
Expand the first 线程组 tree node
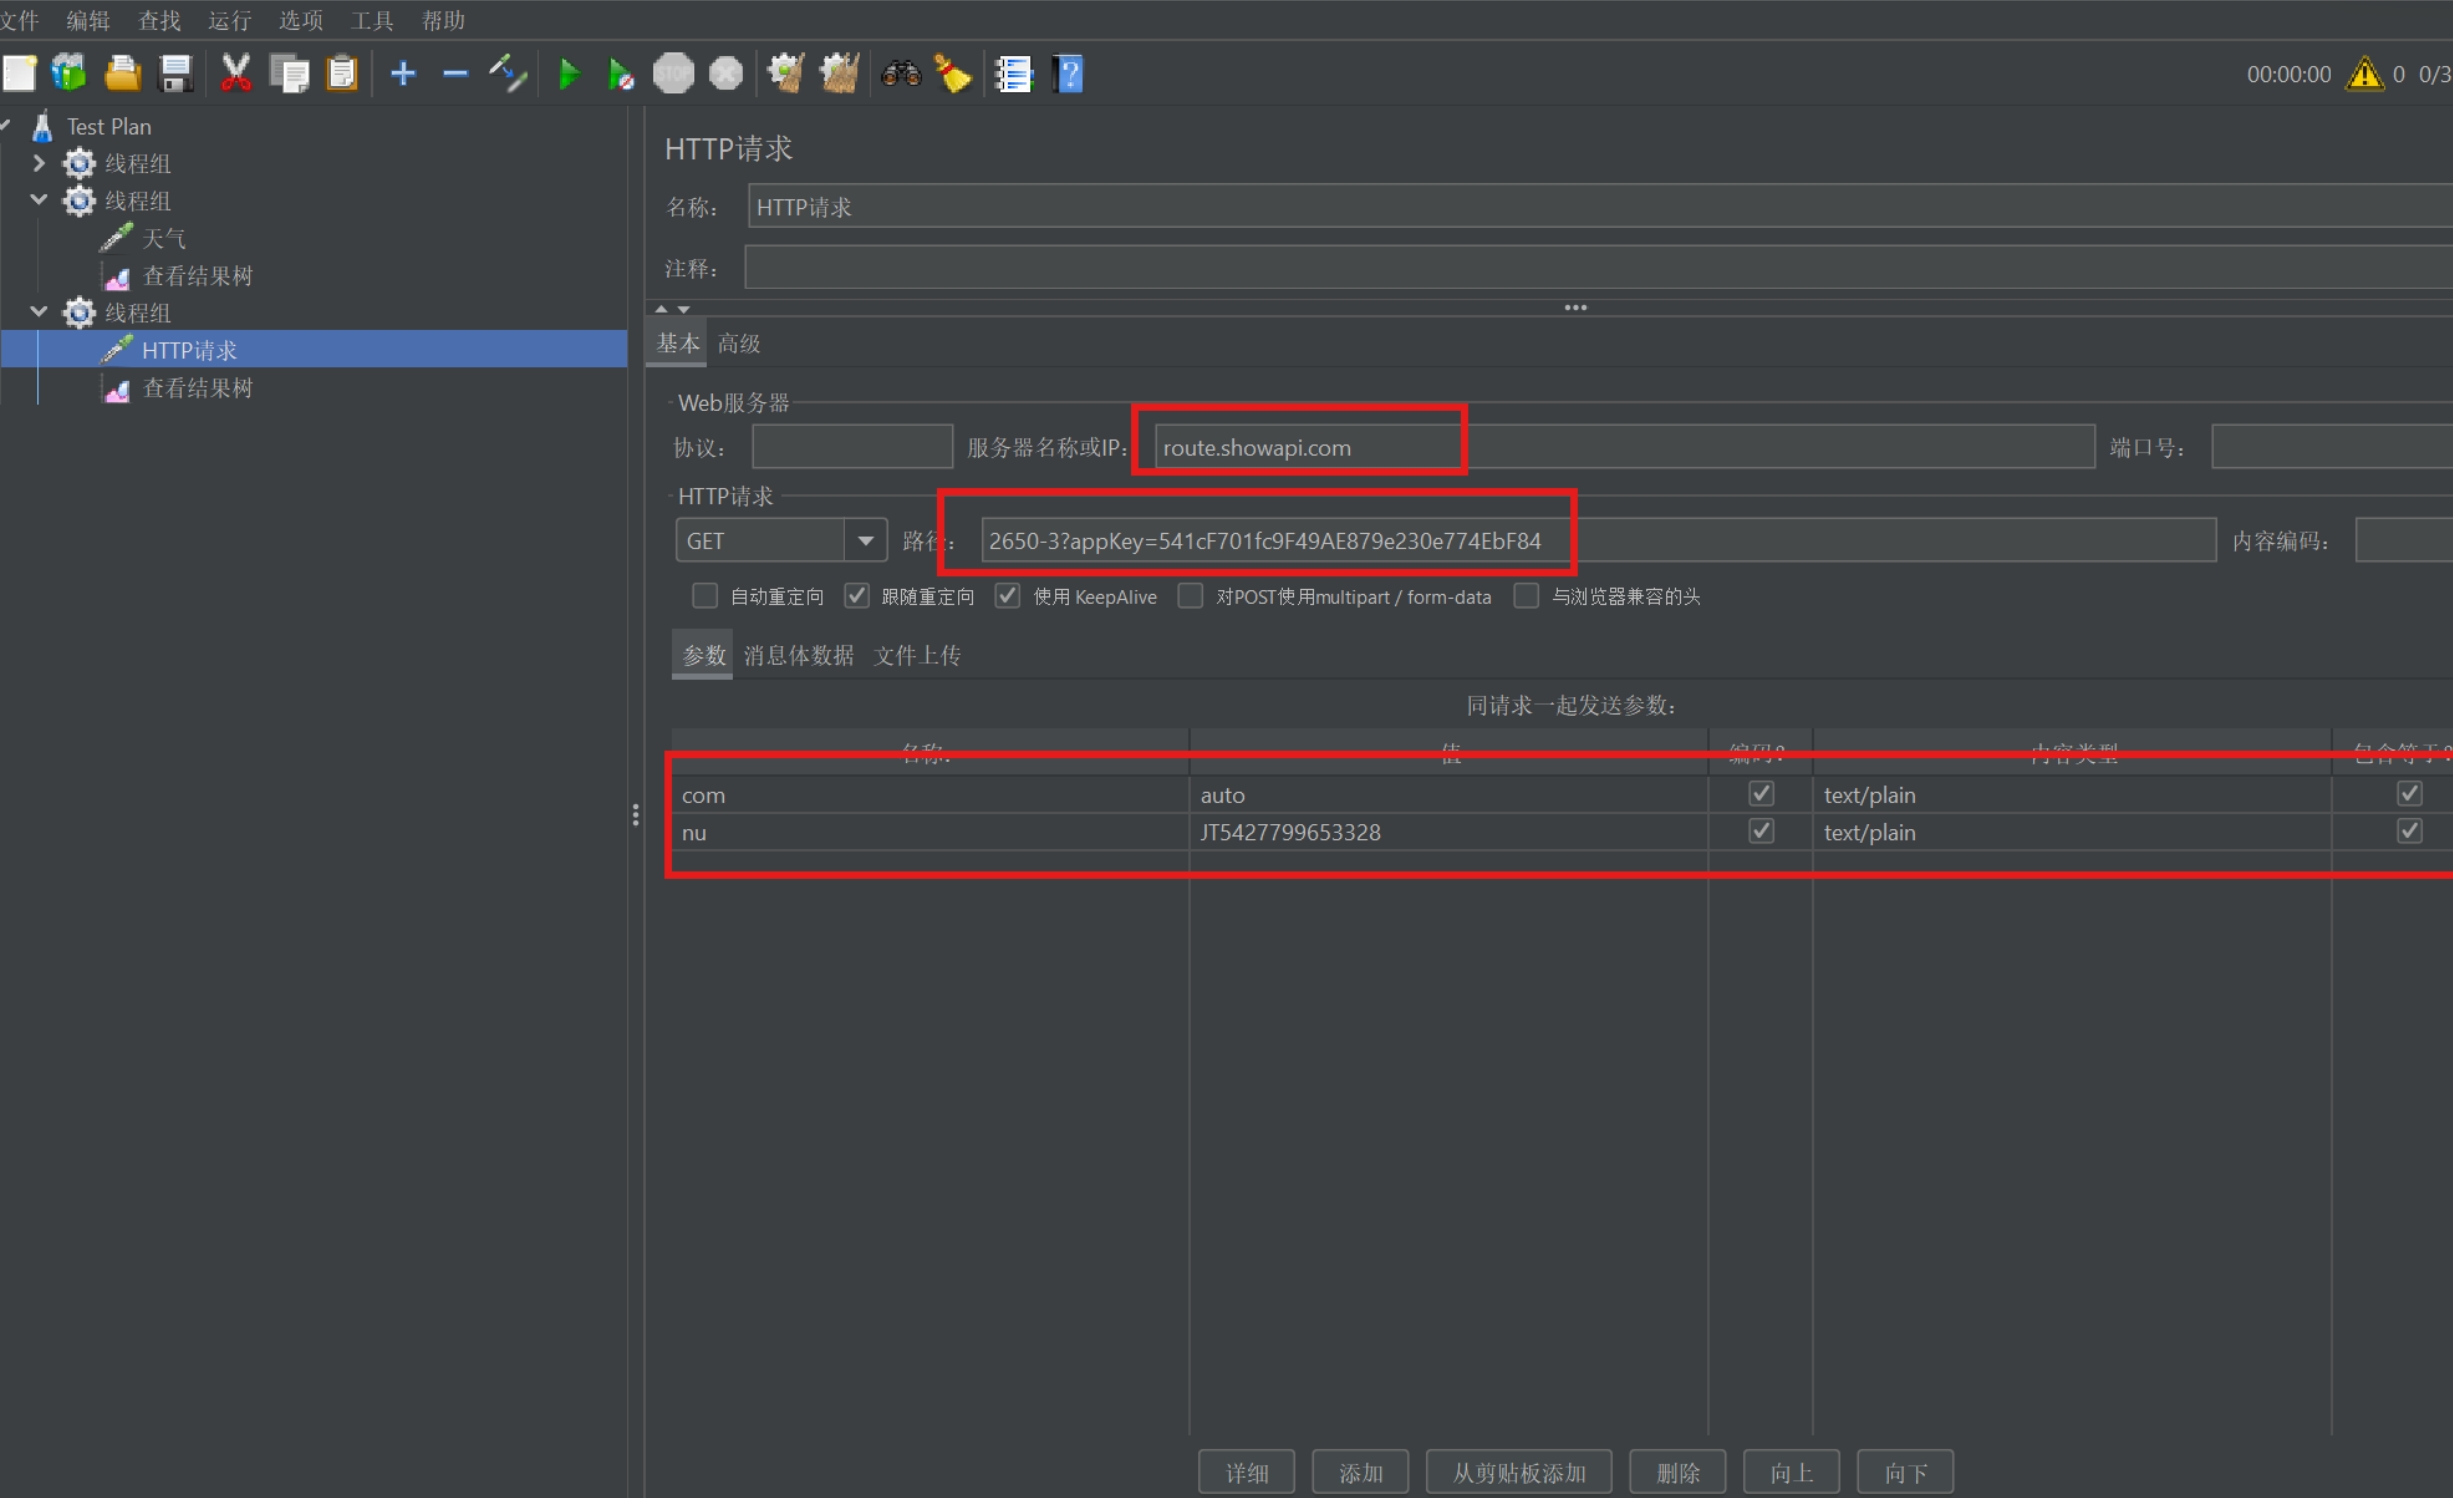(39, 163)
